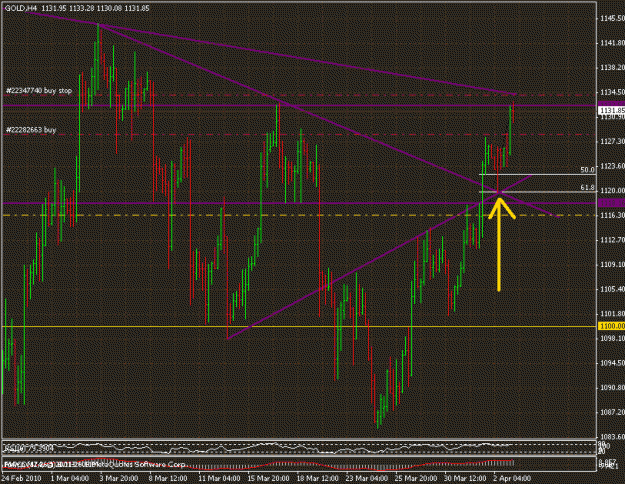
Task: Click the 1094.50 price axis label
Action: pyautogui.click(x=612, y=363)
